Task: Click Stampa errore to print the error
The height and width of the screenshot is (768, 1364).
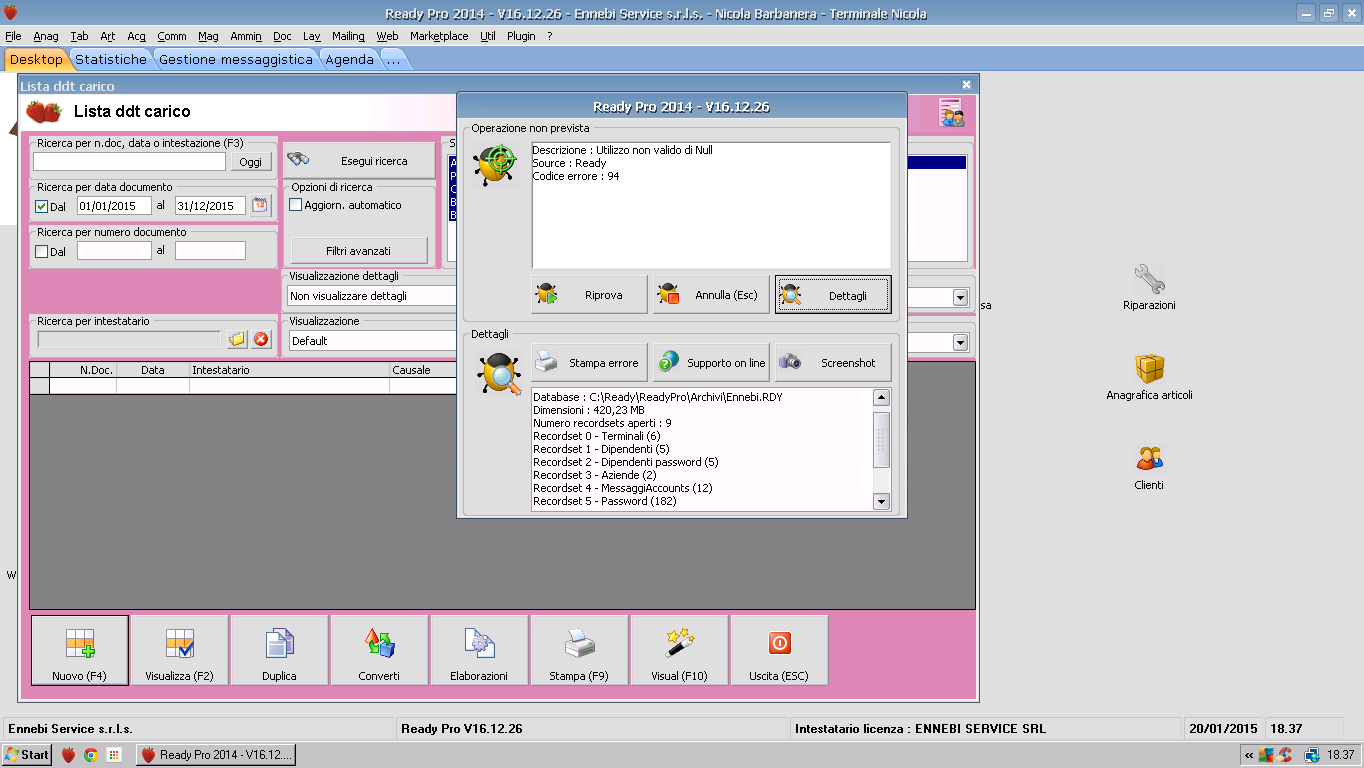Action: click(589, 363)
